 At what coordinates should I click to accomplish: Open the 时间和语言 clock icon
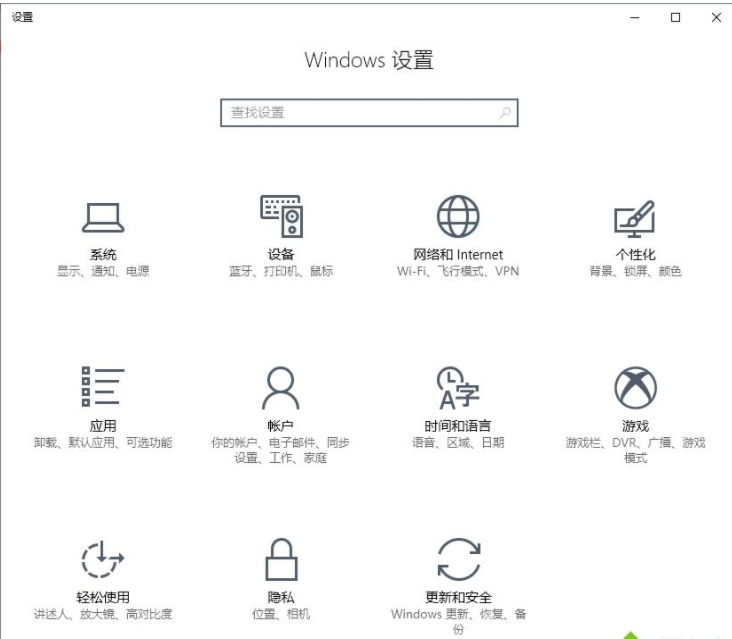(458, 388)
